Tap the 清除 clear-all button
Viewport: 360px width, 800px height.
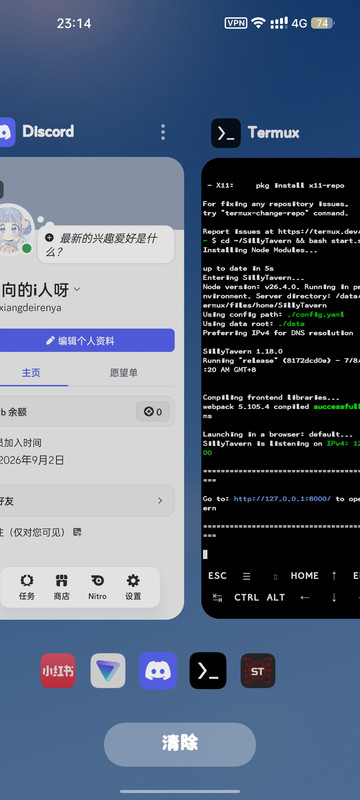179,744
